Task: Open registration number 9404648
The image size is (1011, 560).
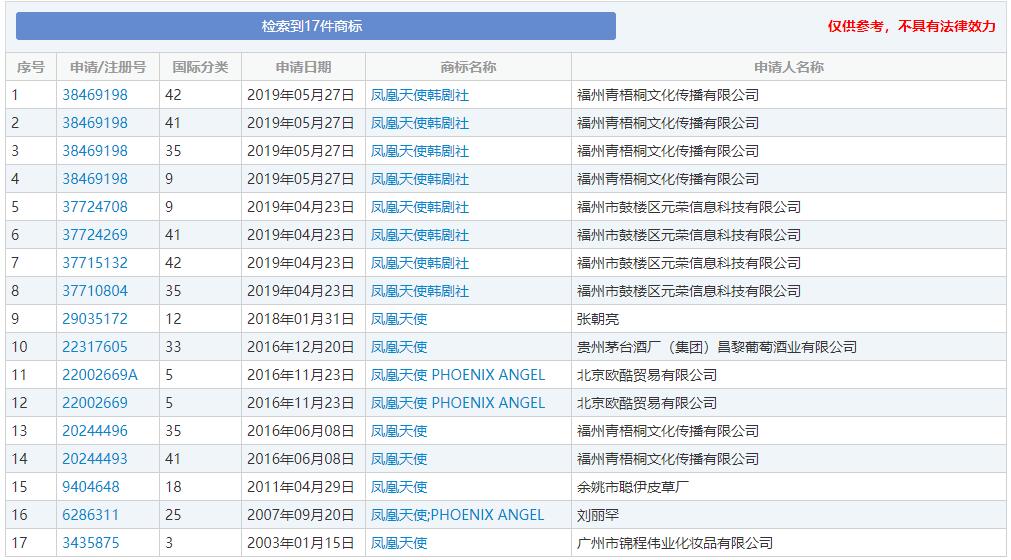Action: click(x=91, y=487)
